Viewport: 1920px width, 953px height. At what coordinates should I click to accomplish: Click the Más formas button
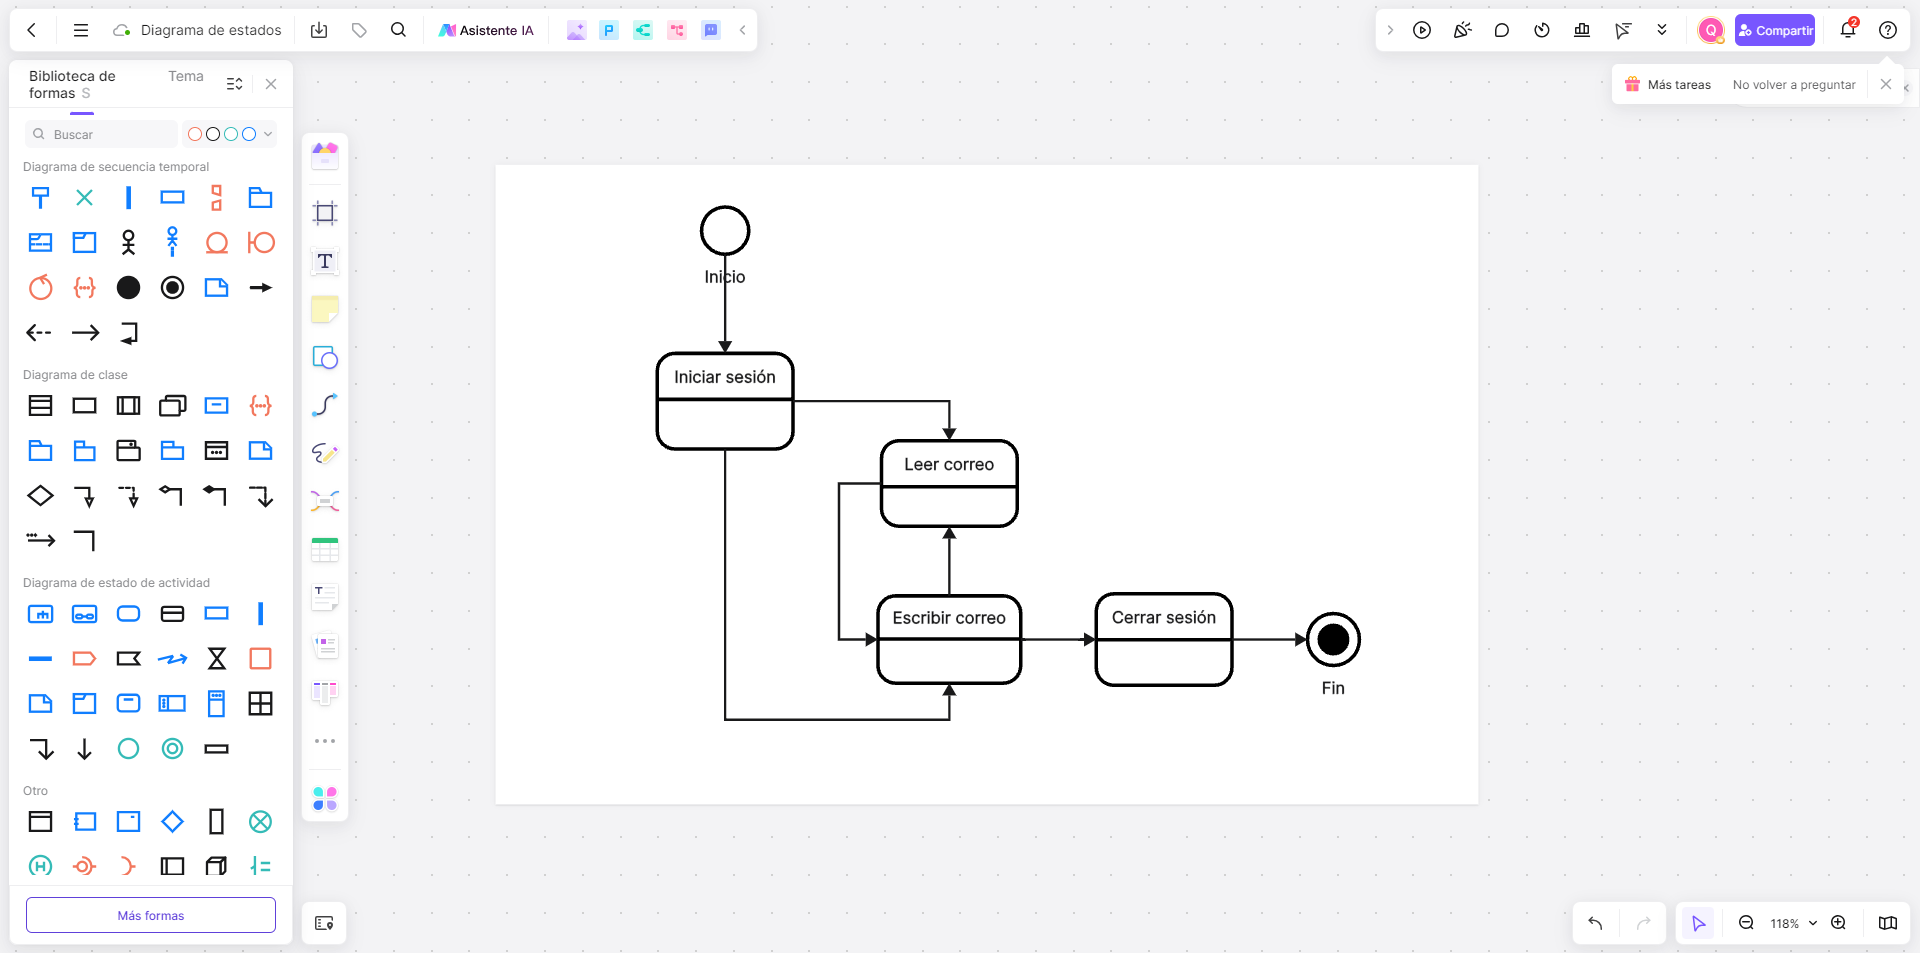151,915
